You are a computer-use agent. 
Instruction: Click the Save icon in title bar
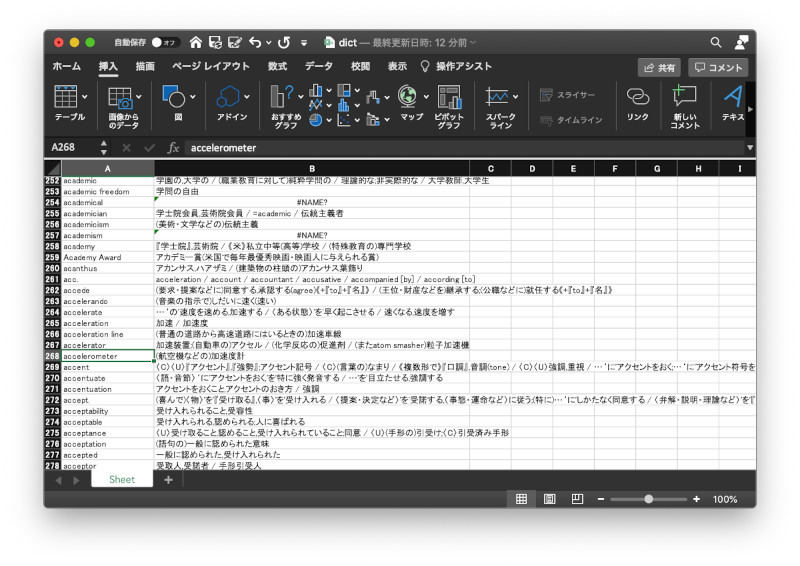click(215, 42)
